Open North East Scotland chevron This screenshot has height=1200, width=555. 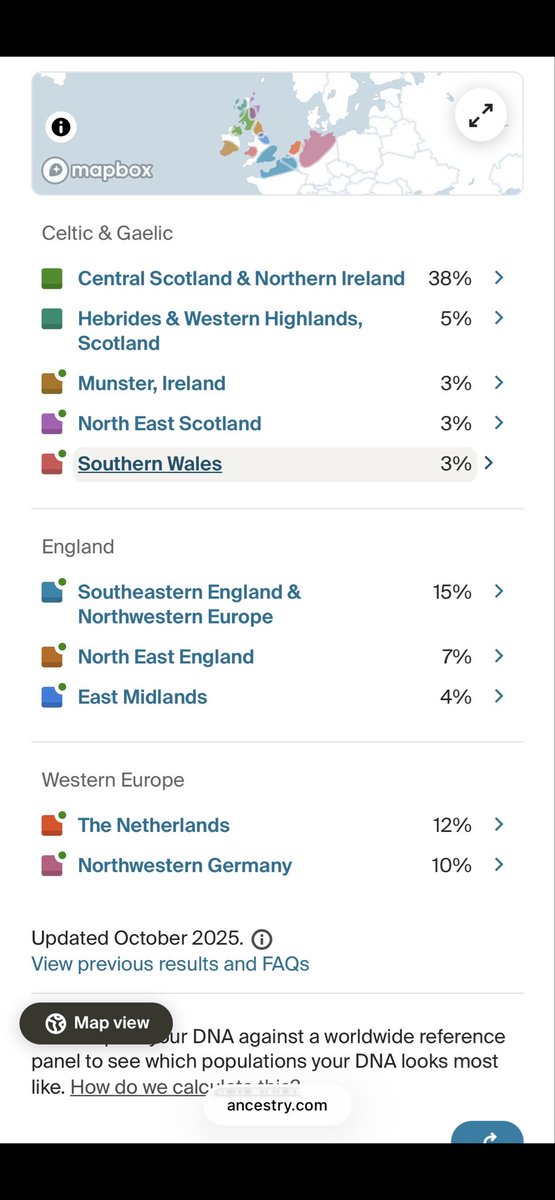pyautogui.click(x=499, y=423)
